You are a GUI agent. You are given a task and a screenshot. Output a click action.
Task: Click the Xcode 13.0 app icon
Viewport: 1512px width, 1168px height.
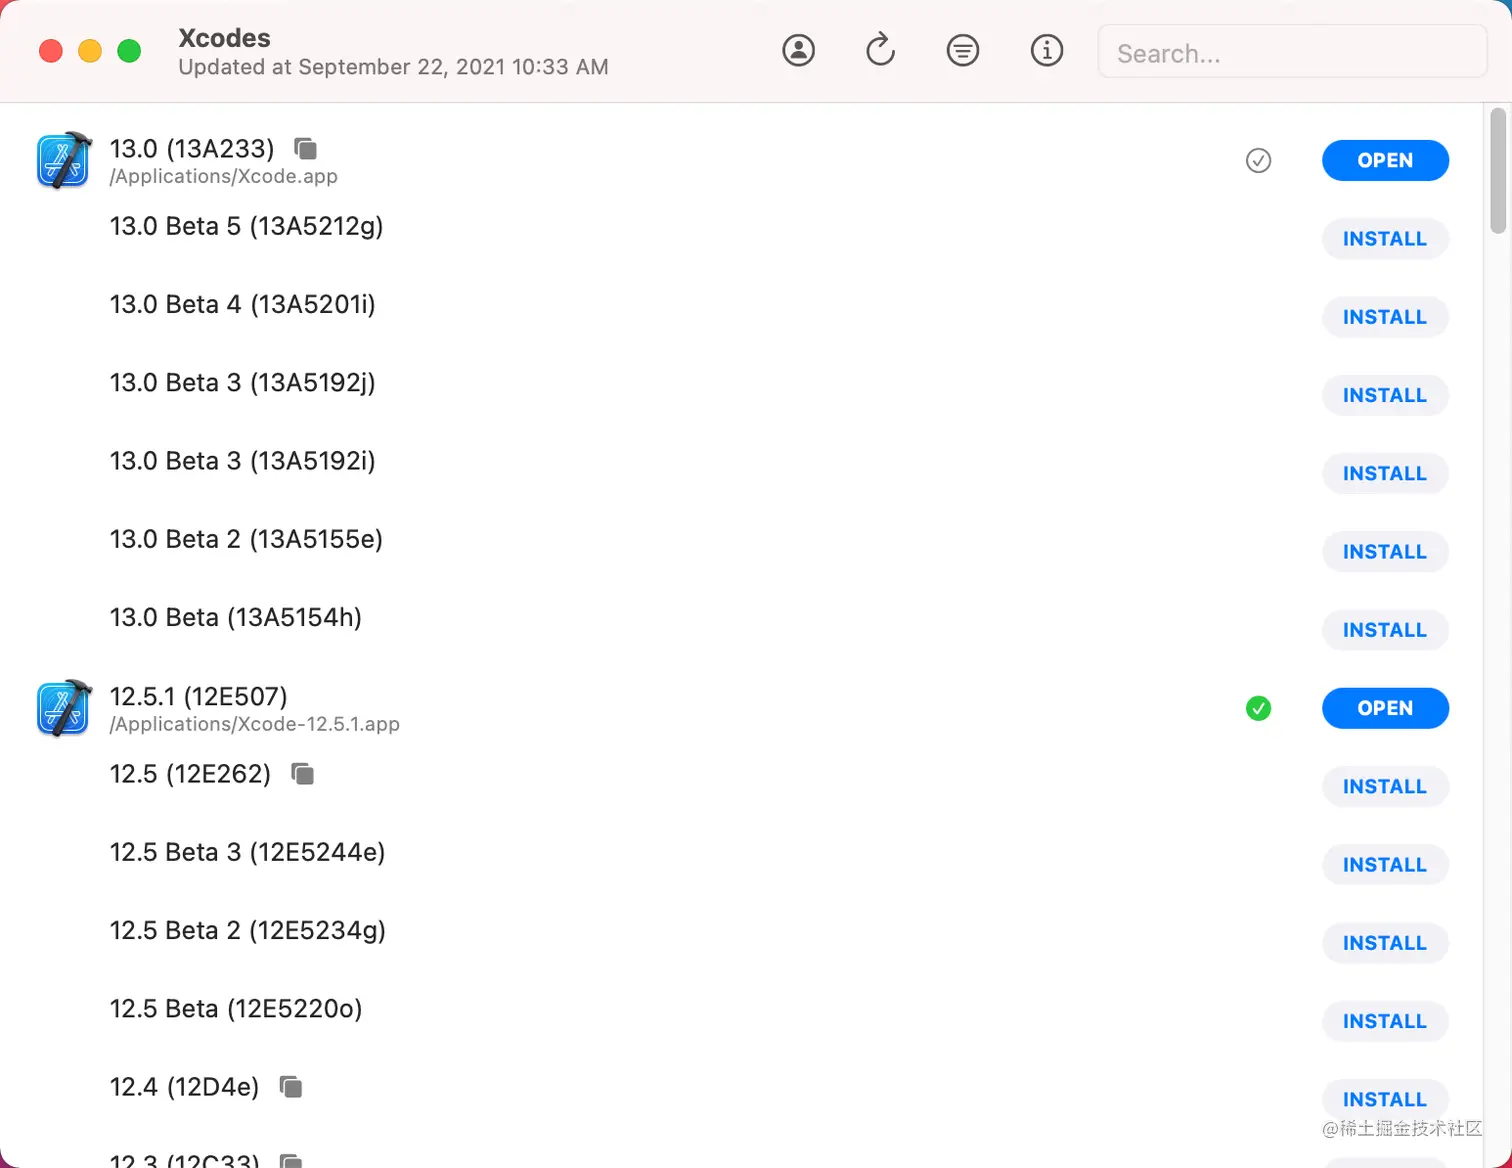(x=64, y=160)
